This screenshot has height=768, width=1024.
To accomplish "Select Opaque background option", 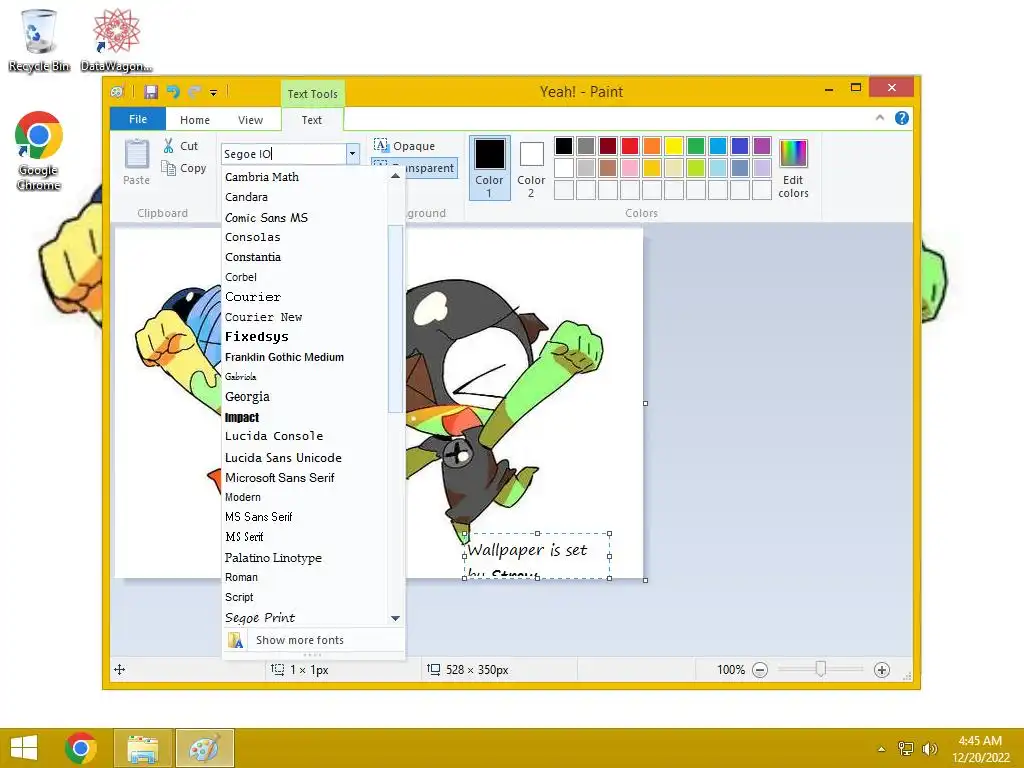I will 405,146.
